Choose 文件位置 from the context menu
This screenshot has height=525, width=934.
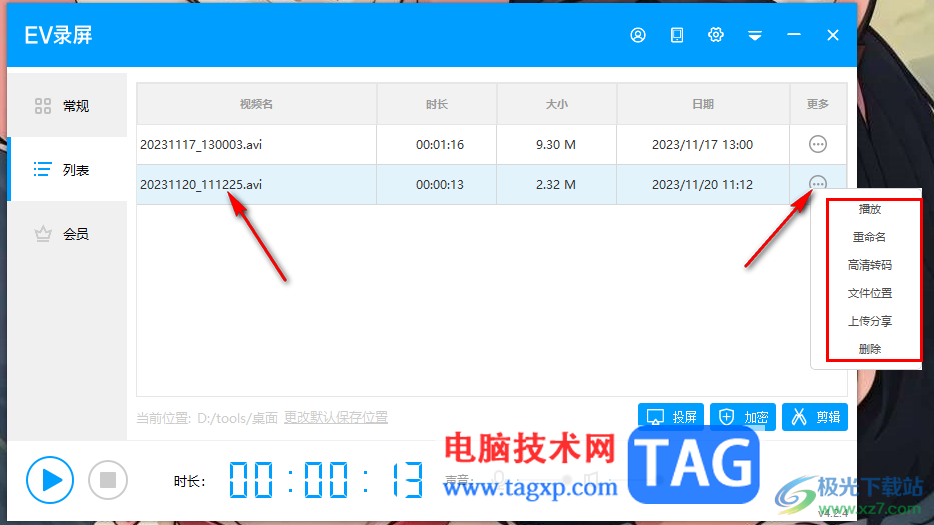pos(870,293)
